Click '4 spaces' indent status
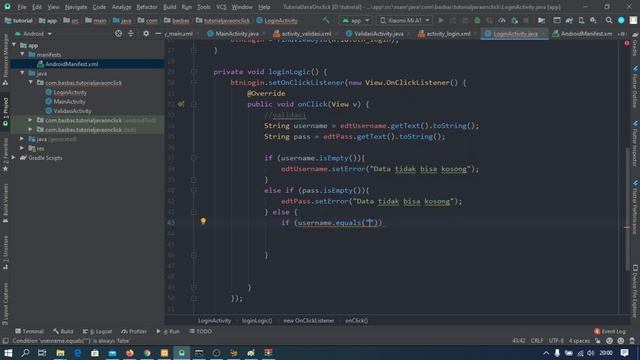 pos(579,340)
